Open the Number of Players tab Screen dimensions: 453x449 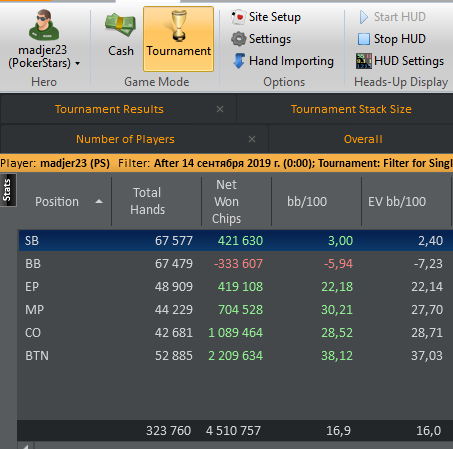pos(125,139)
